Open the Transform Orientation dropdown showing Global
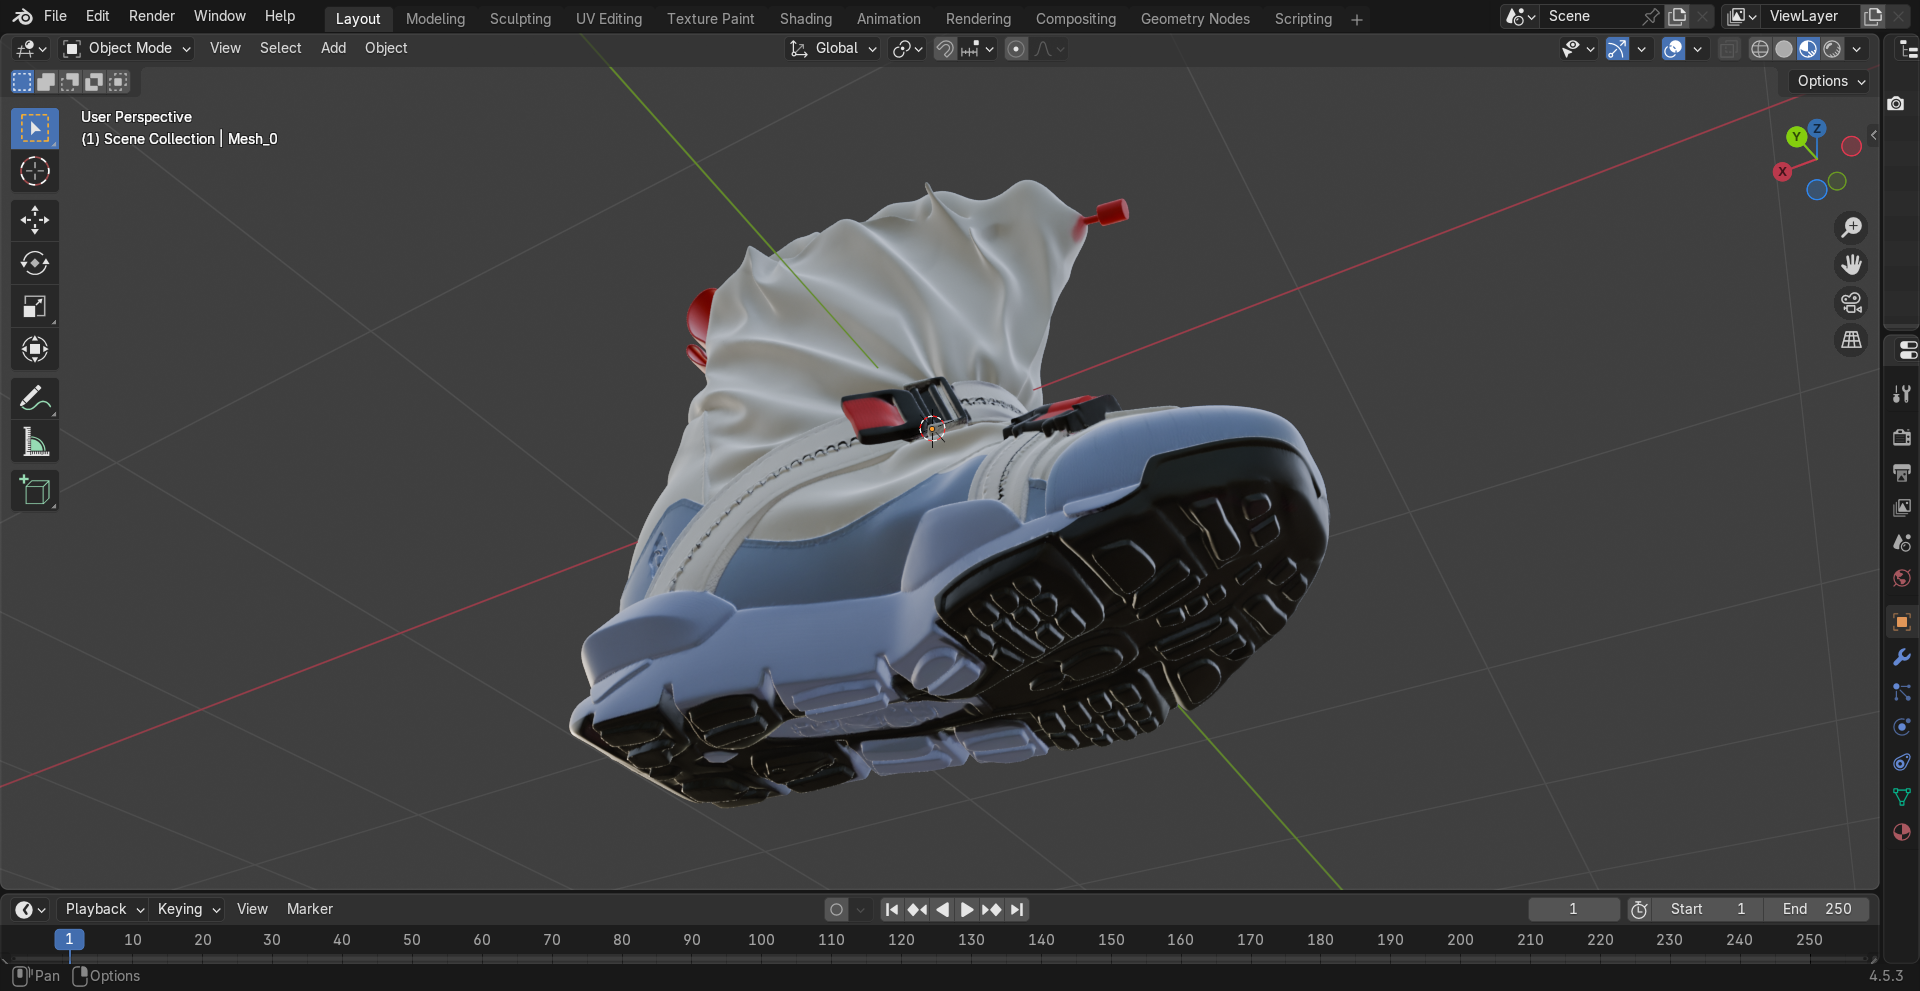 pos(832,48)
